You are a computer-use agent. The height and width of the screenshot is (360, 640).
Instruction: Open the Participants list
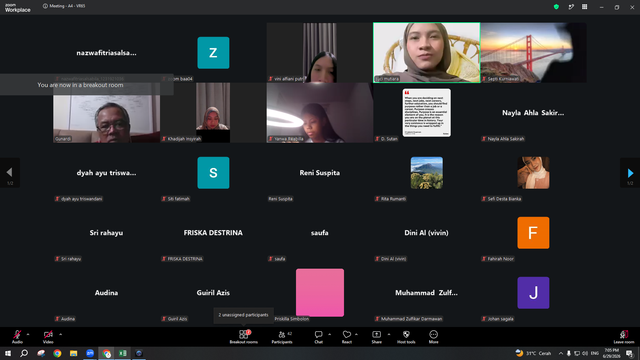[x=282, y=337]
